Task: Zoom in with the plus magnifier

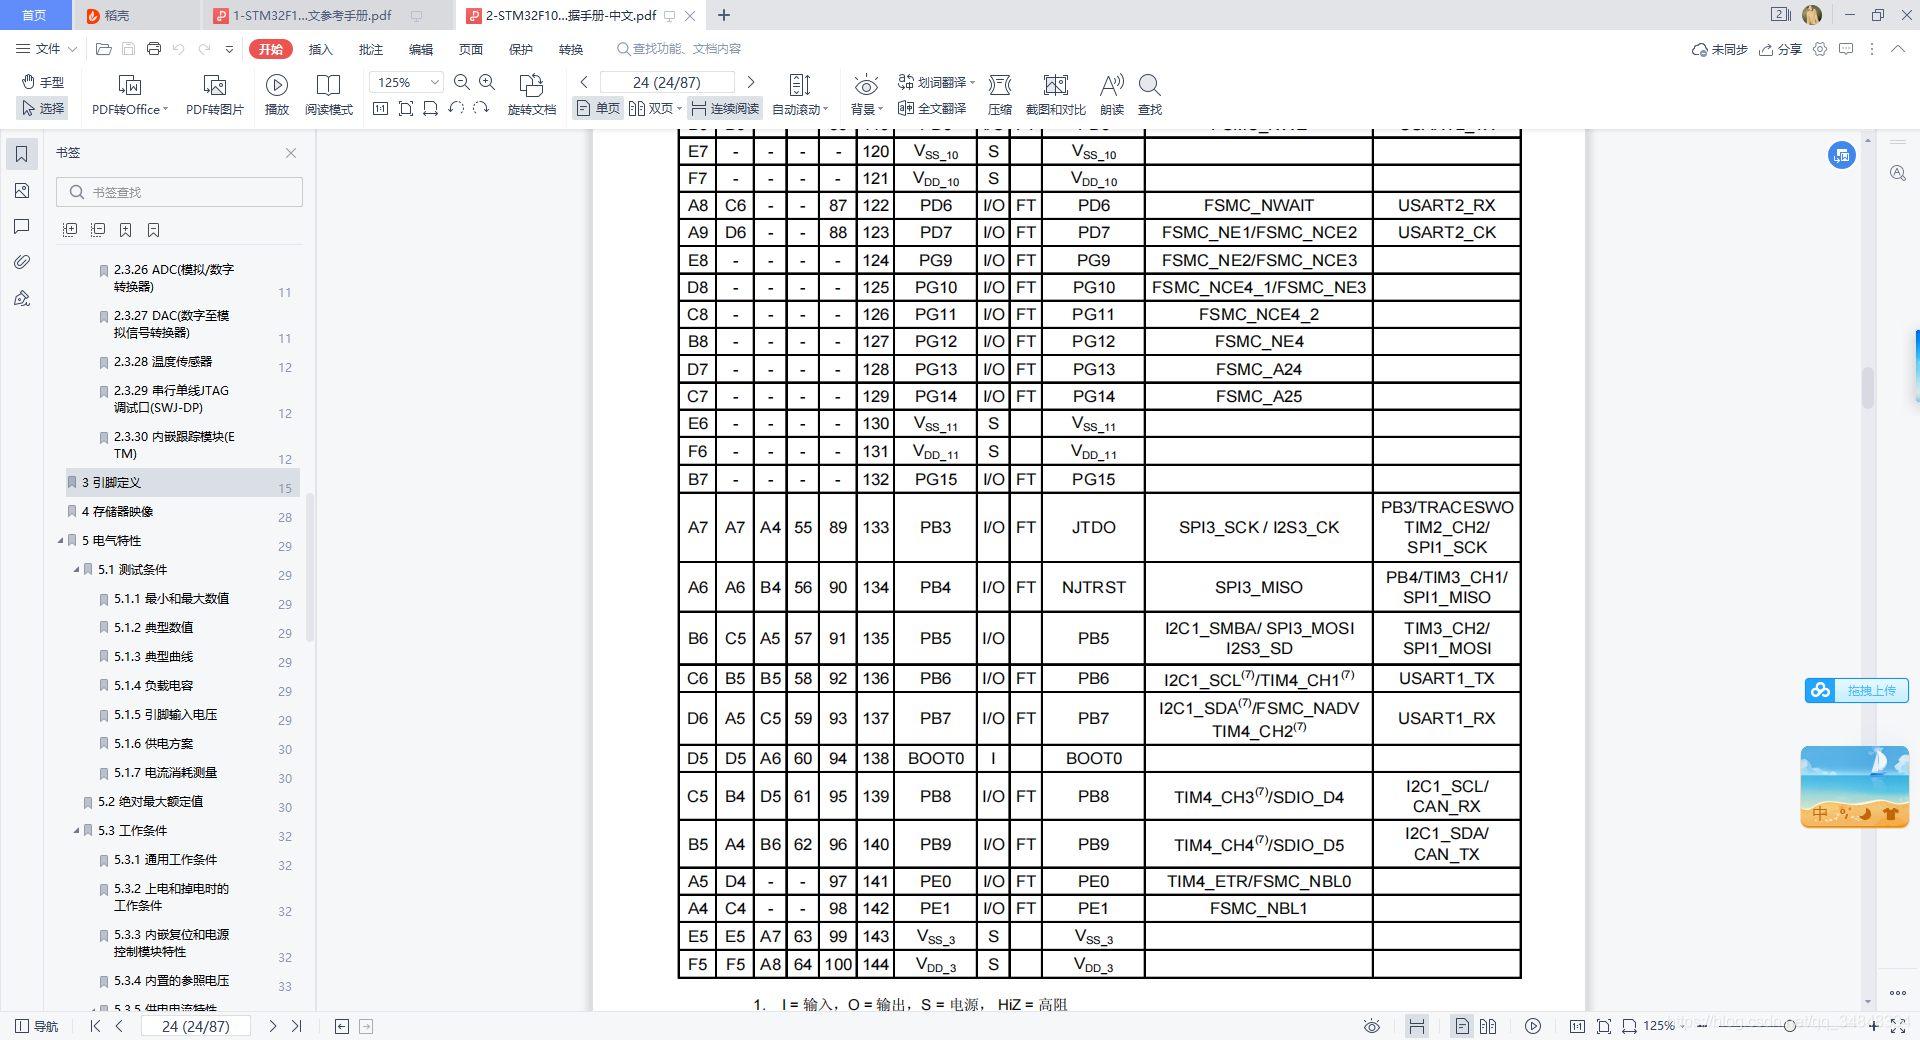Action: pyautogui.click(x=487, y=82)
